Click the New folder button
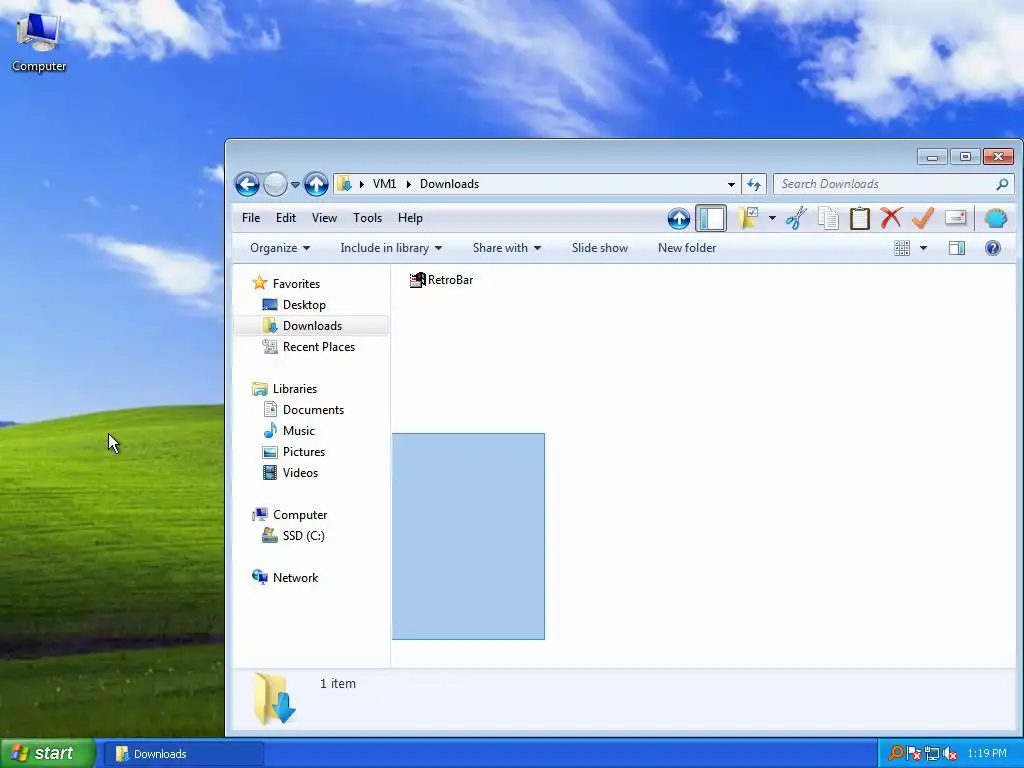Viewport: 1024px width, 768px height. [686, 248]
